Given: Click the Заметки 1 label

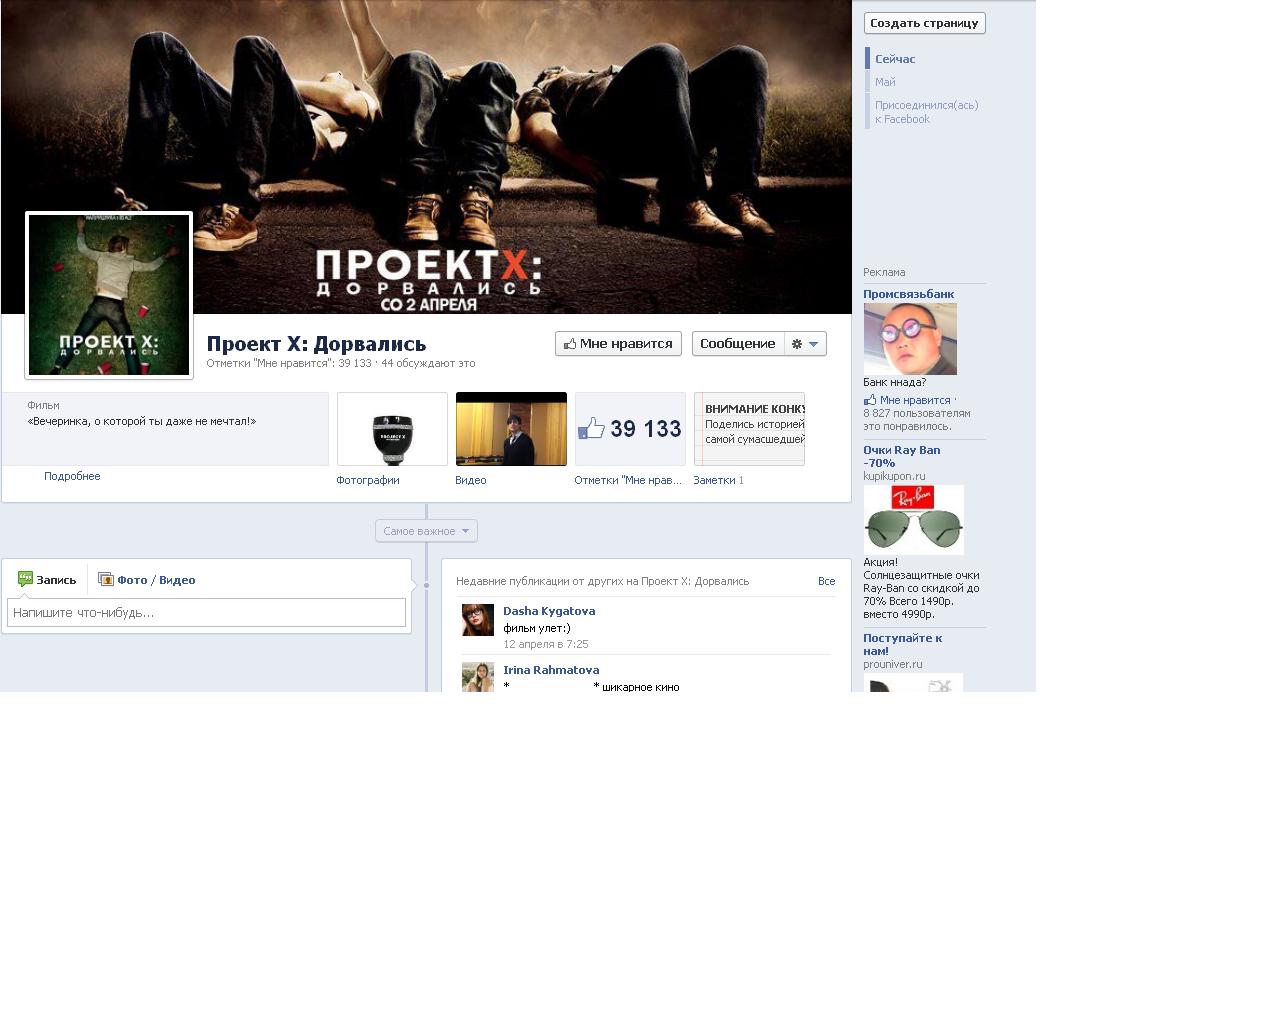Looking at the screenshot, I should tap(718, 480).
